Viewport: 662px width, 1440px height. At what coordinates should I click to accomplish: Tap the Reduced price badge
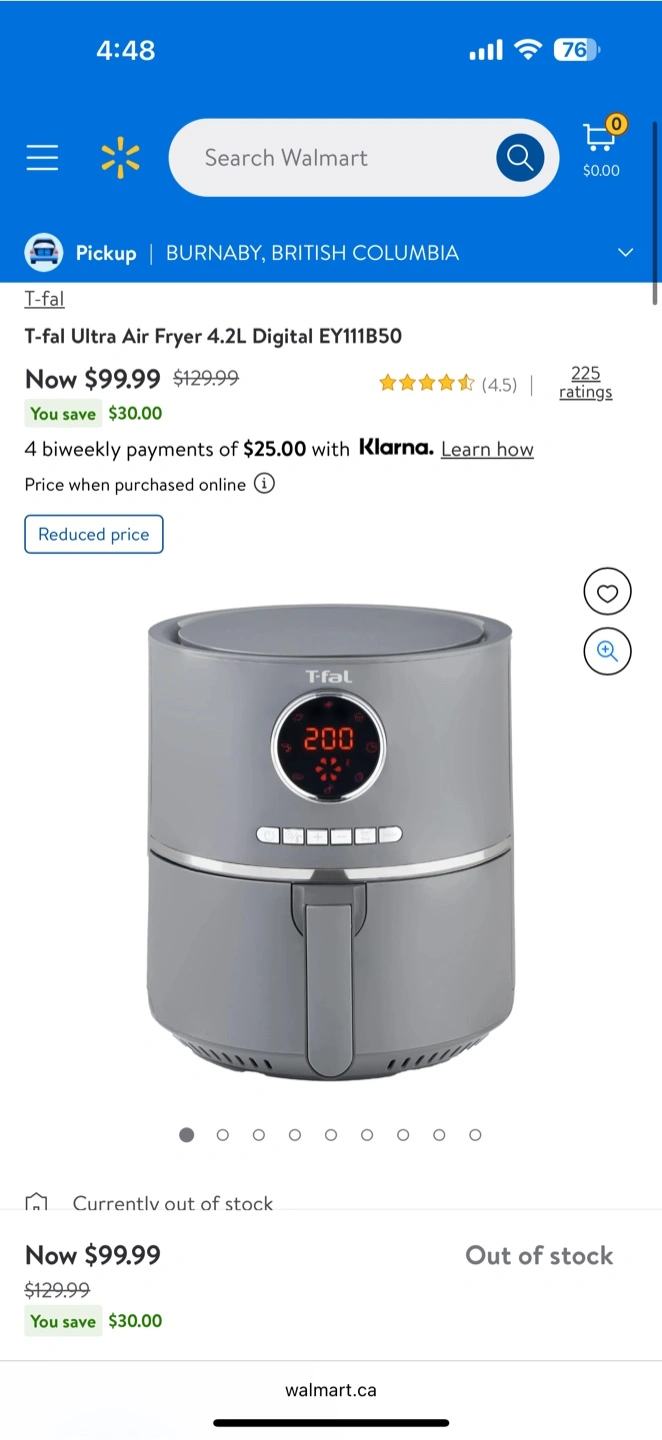(x=94, y=534)
